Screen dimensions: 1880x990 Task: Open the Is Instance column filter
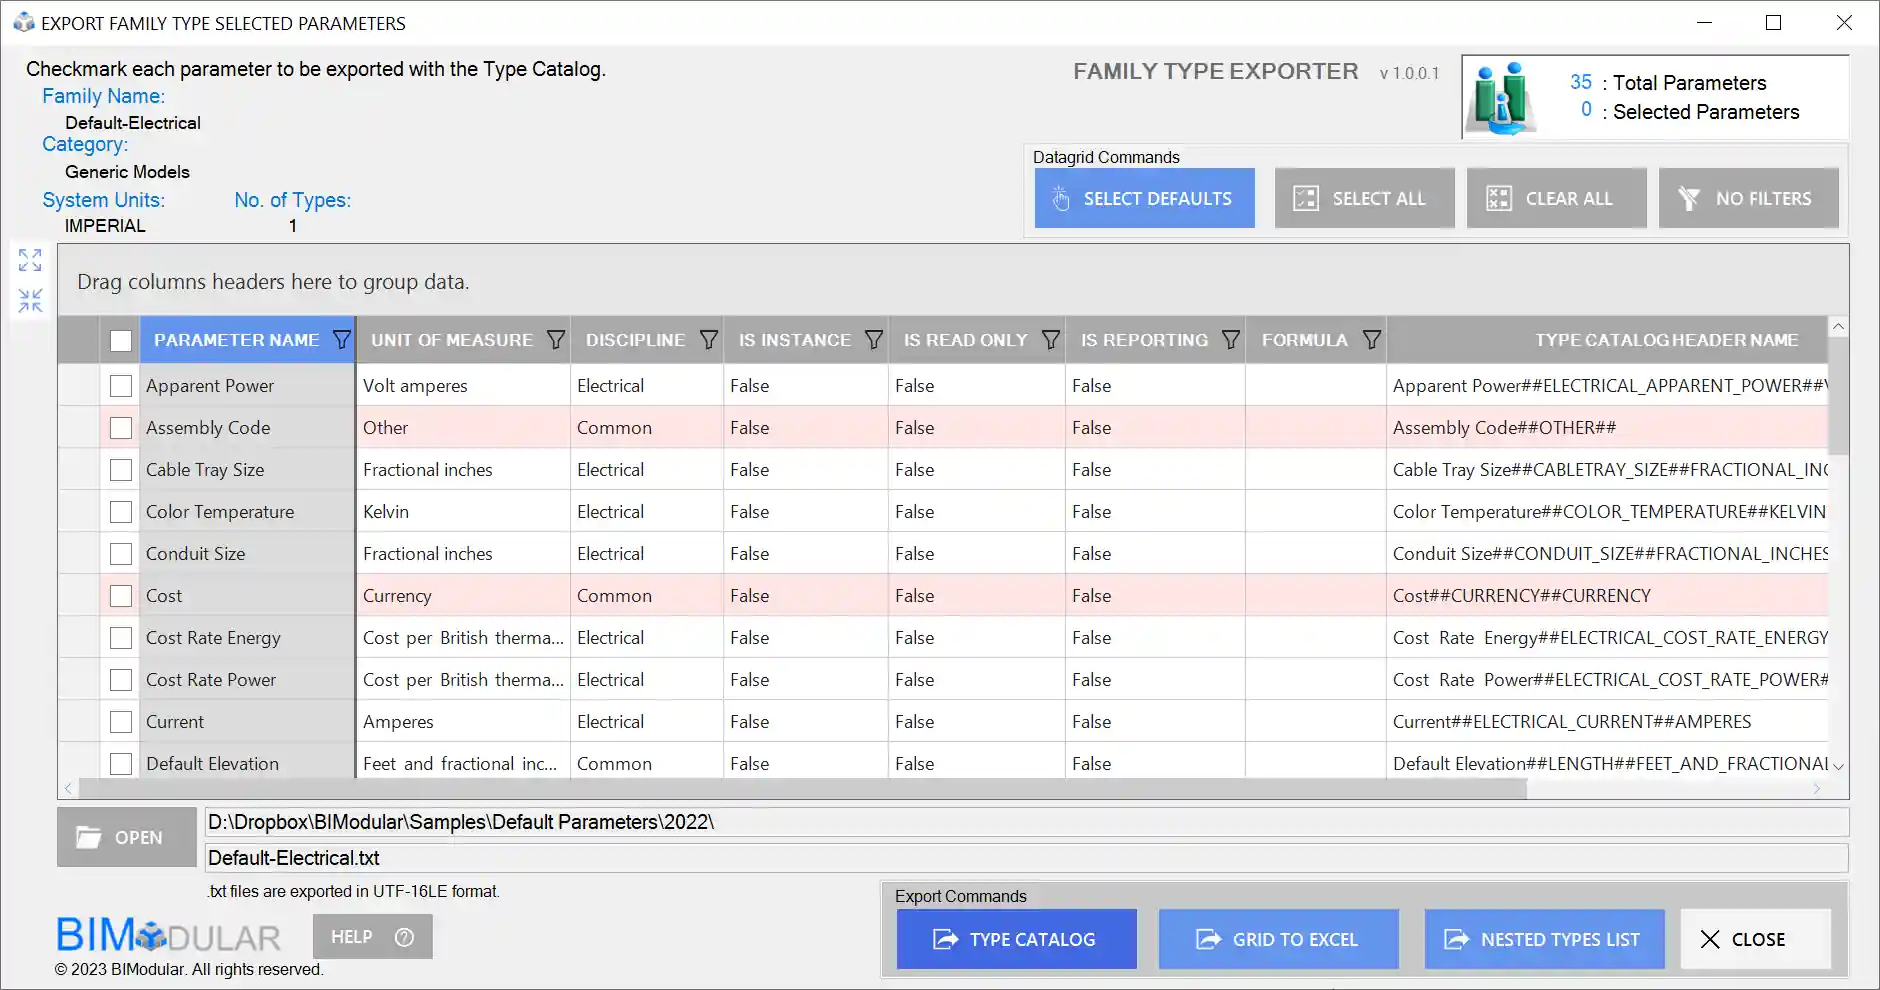pos(874,339)
